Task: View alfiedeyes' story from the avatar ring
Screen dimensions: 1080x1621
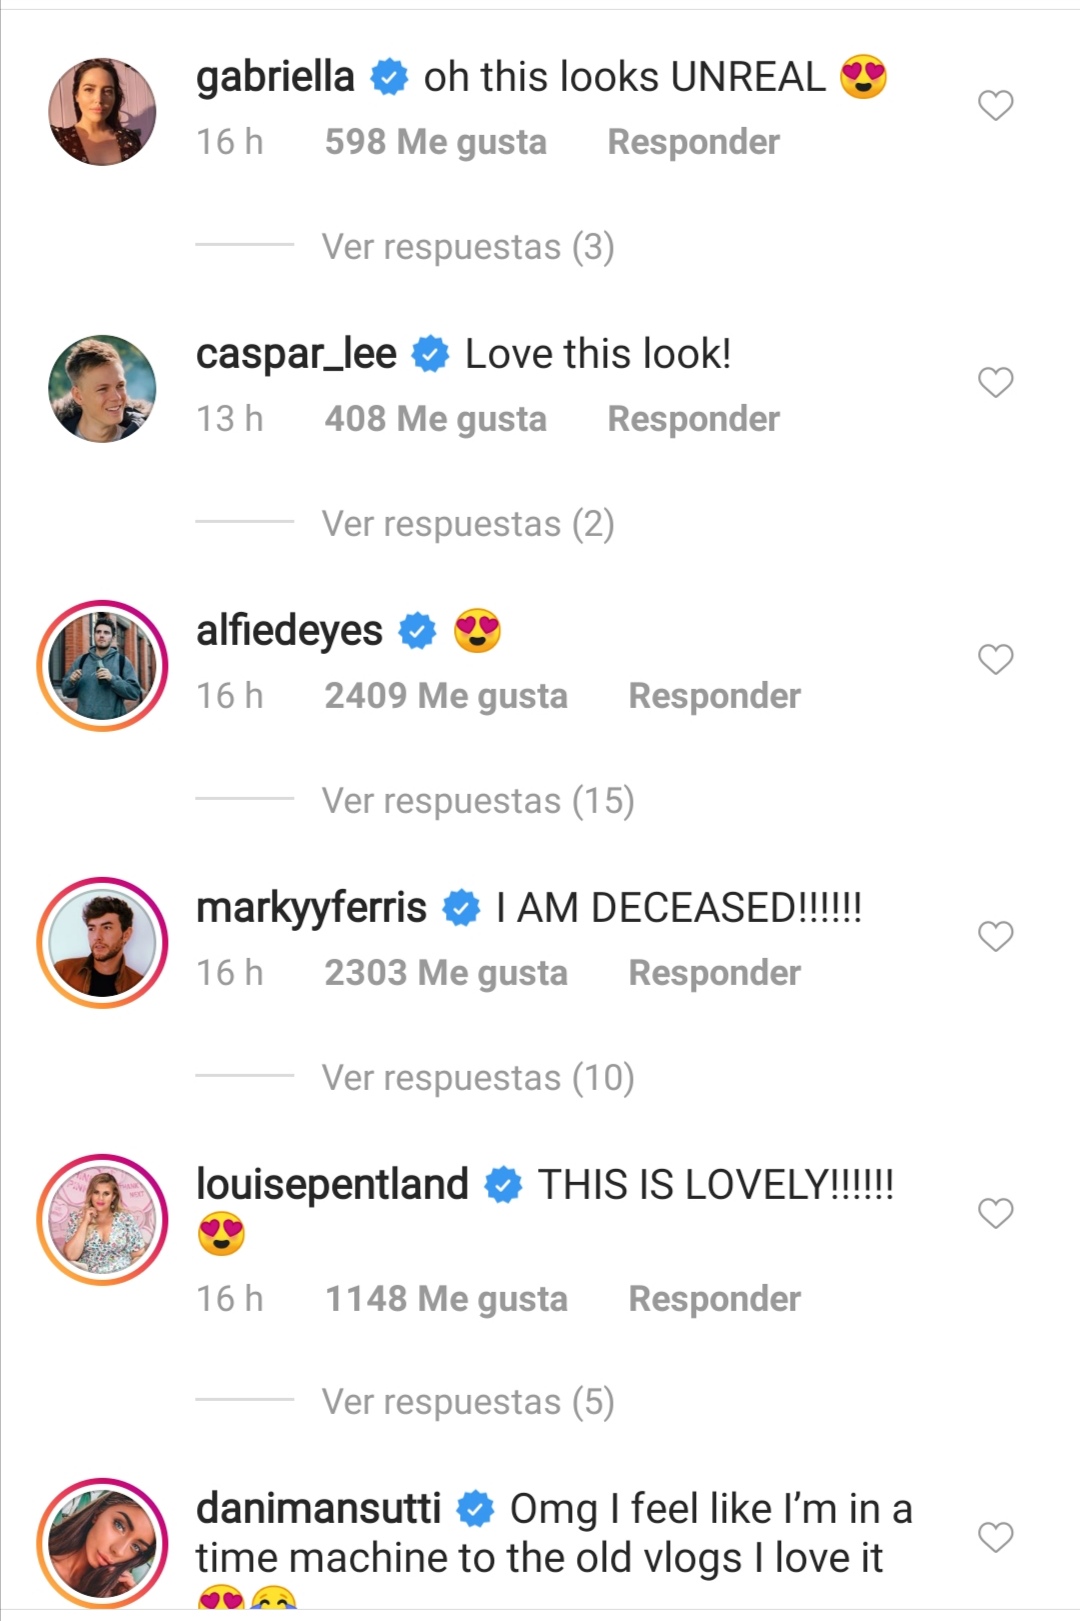Action: 102,665
